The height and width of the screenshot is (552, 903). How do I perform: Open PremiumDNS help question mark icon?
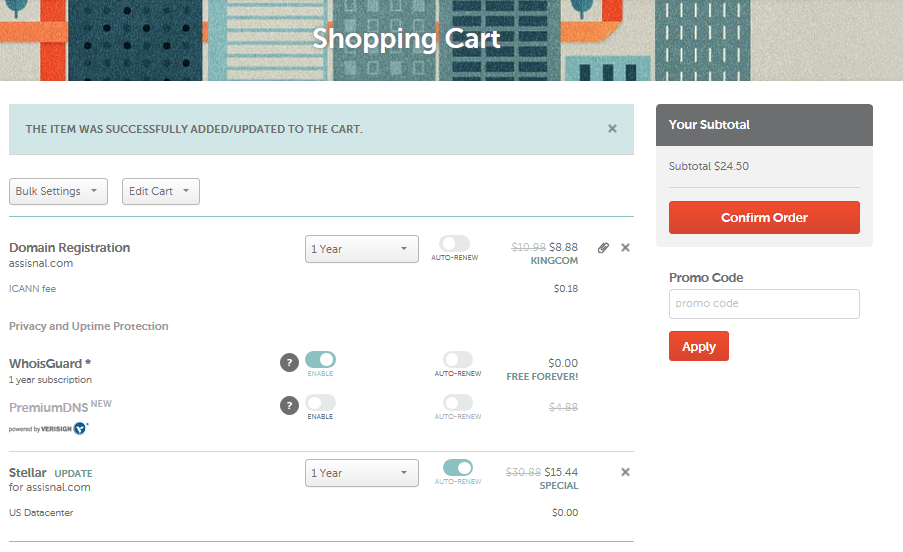[x=289, y=405]
